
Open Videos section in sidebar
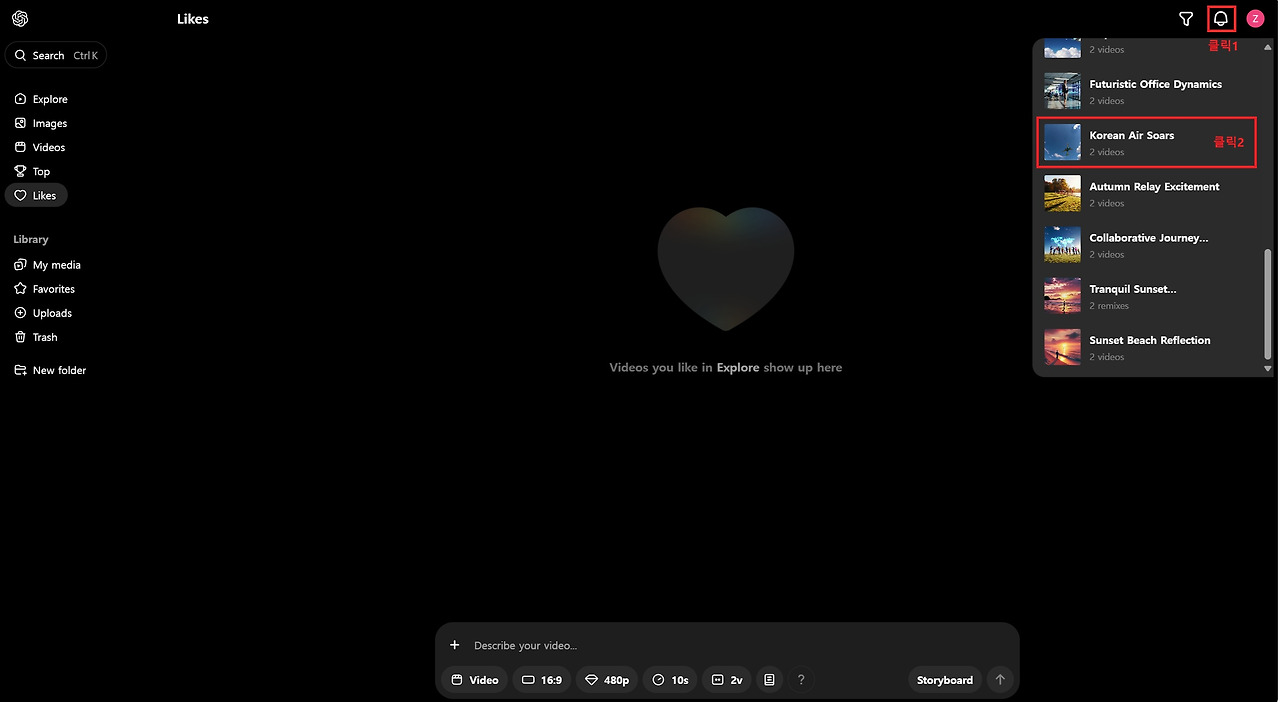click(40, 147)
